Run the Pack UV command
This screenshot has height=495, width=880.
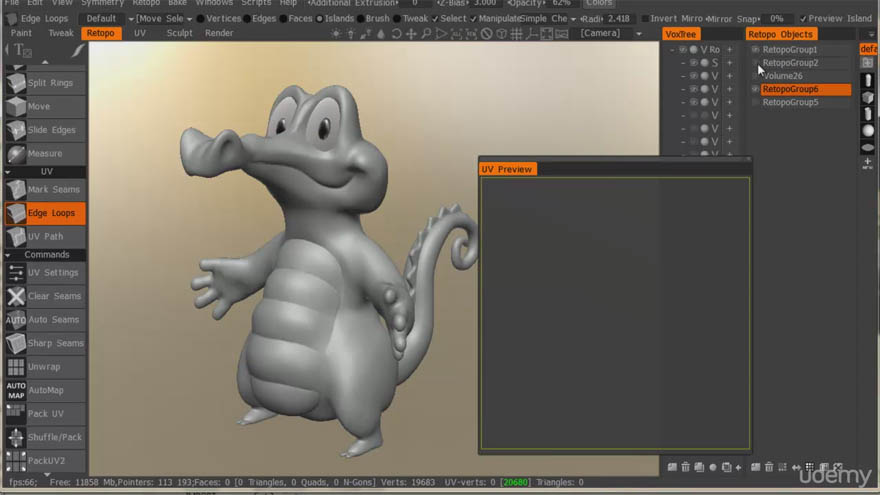tap(45, 414)
